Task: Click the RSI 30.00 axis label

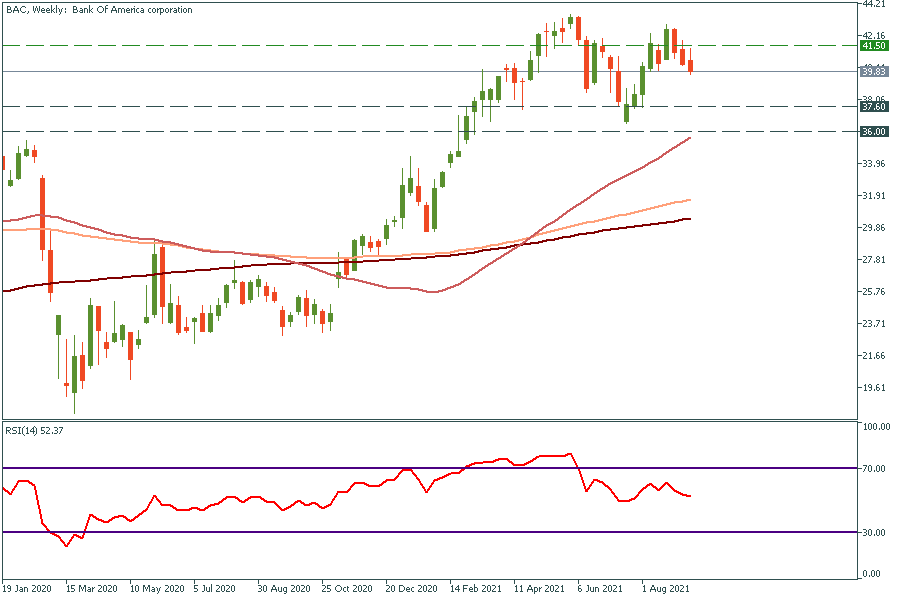Action: tap(876, 532)
